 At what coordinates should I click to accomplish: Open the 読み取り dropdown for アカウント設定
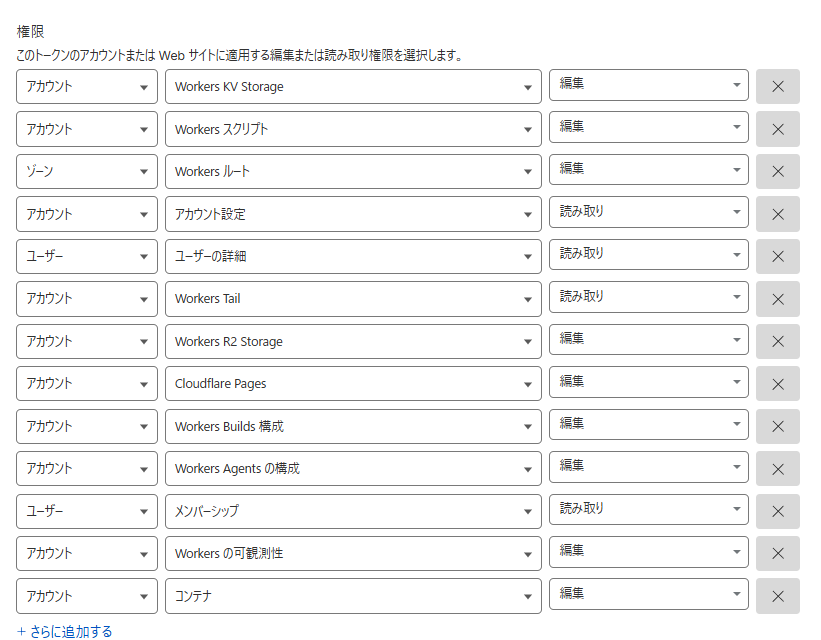646,212
